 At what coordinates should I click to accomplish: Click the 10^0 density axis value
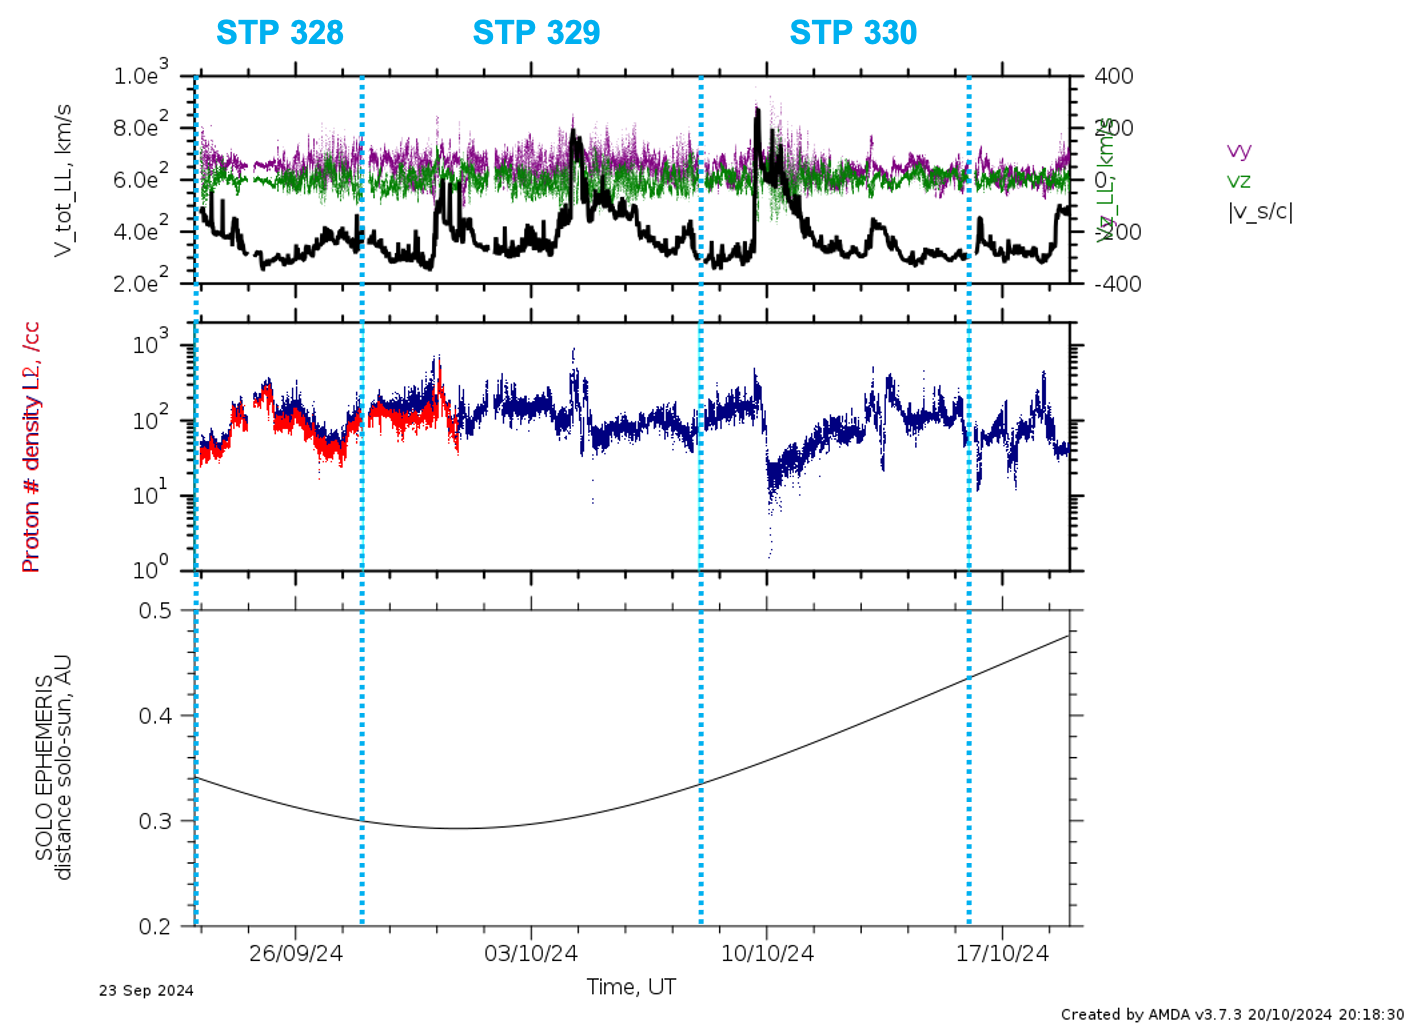pyautogui.click(x=151, y=568)
